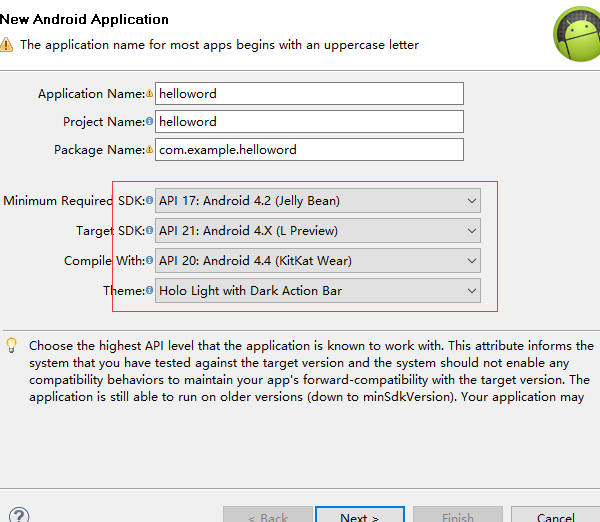Click the warning icon next to Package Name
Viewport: 600px width, 522px height.
[x=149, y=149]
